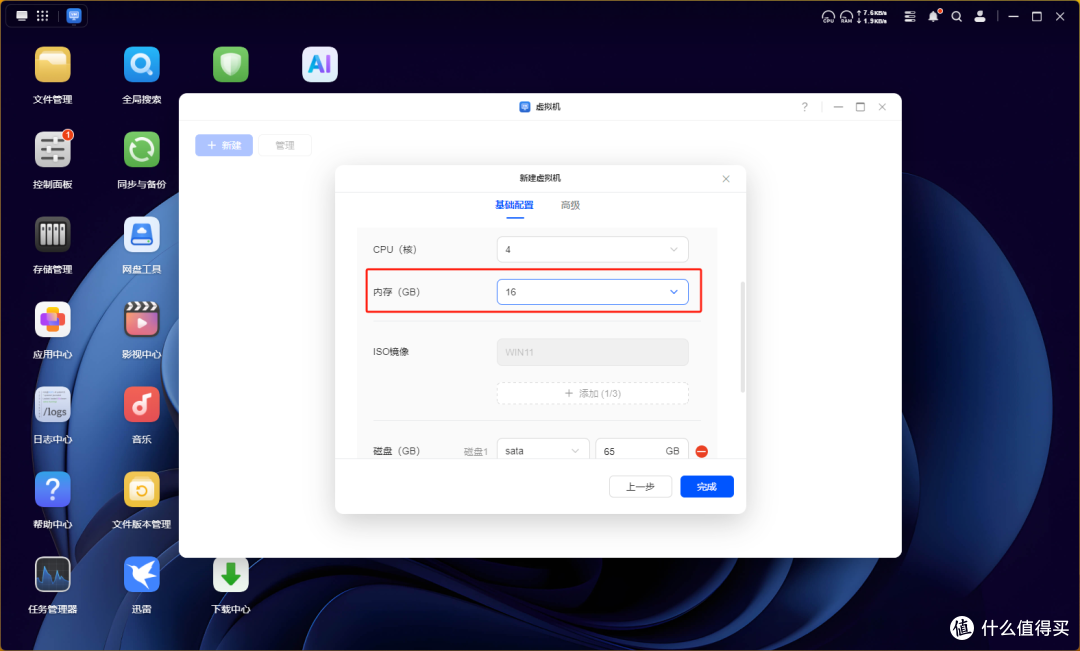Click the 完成 button
This screenshot has height=651, width=1080.
tap(707, 487)
